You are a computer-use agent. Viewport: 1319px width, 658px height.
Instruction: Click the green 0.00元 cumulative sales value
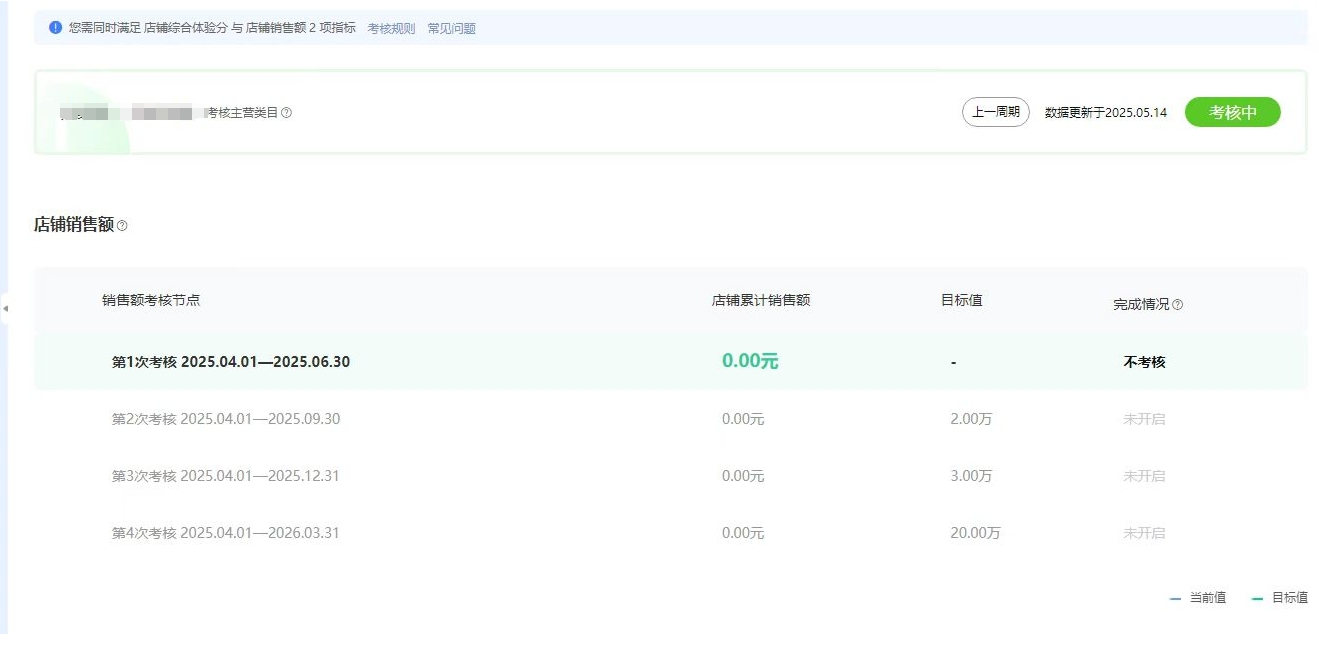(x=750, y=361)
